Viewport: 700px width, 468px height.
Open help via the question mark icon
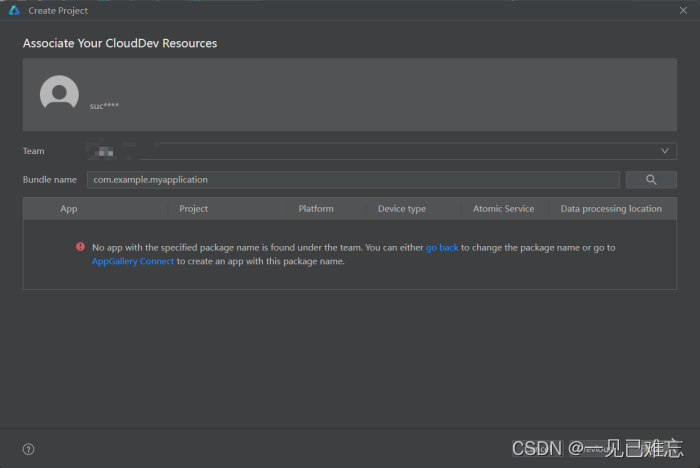[28, 449]
